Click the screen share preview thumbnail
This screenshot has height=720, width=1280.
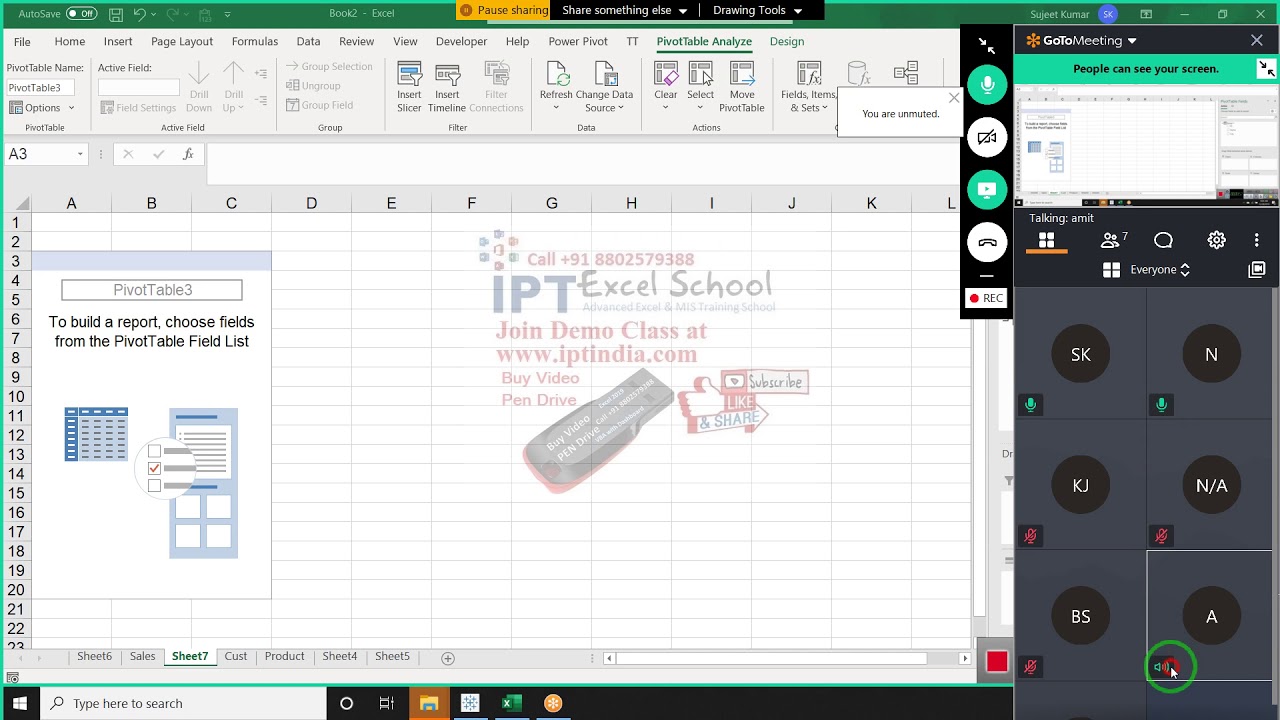[x=1146, y=146]
